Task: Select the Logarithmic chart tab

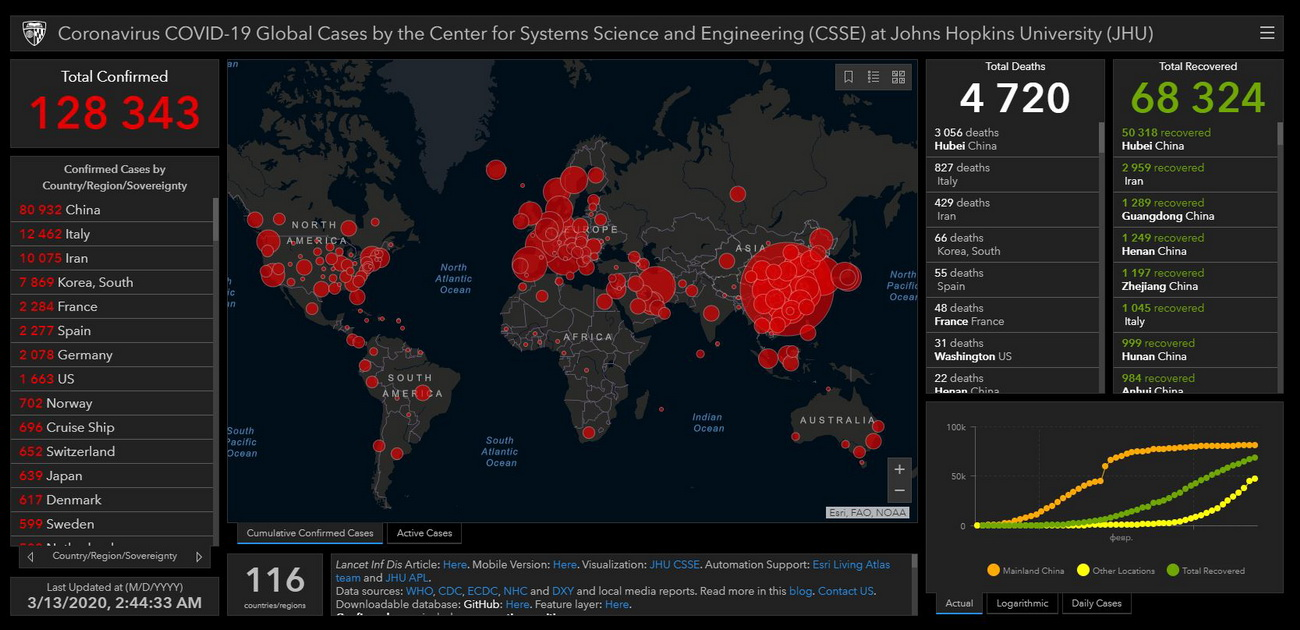Action: tap(1023, 603)
